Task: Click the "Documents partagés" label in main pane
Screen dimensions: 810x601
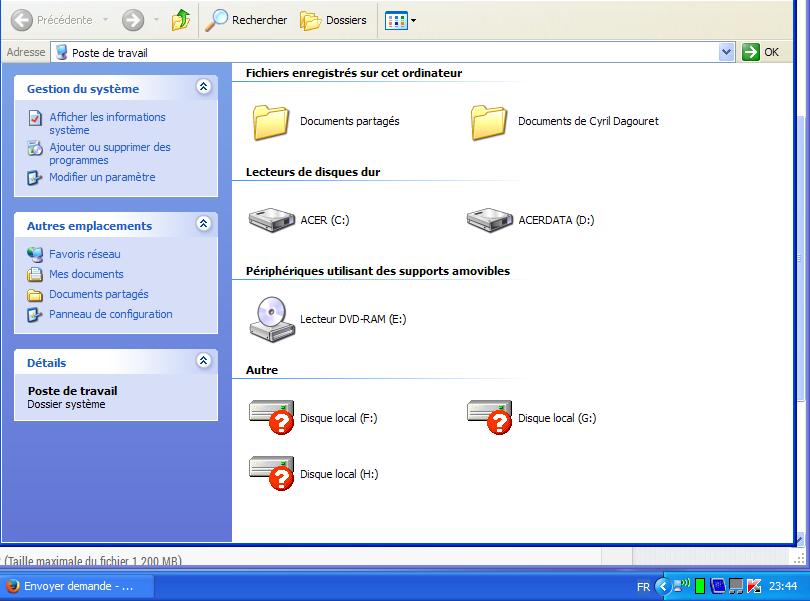Action: point(350,121)
